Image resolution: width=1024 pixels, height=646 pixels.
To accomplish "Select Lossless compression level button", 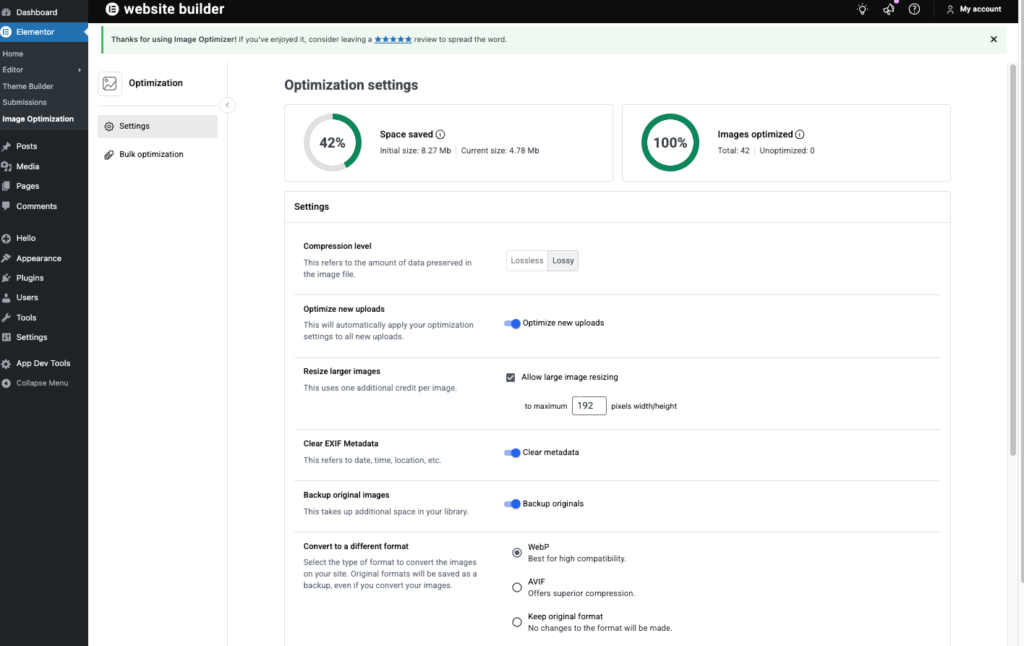I will 527,261.
